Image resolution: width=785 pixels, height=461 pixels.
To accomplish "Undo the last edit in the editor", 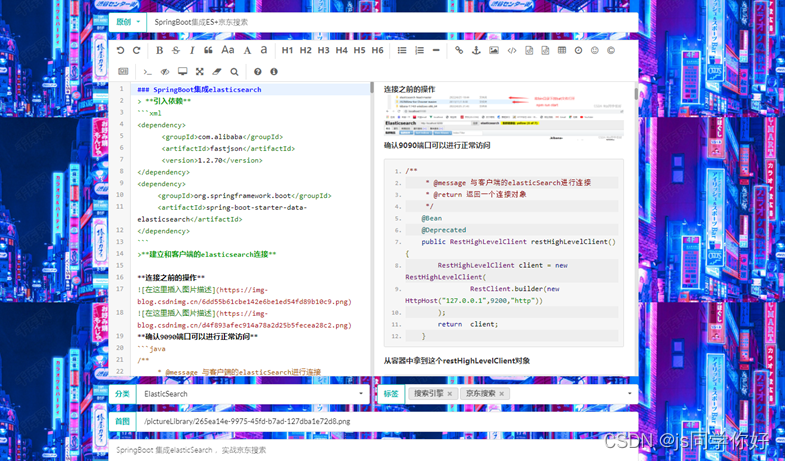I will 120,50.
